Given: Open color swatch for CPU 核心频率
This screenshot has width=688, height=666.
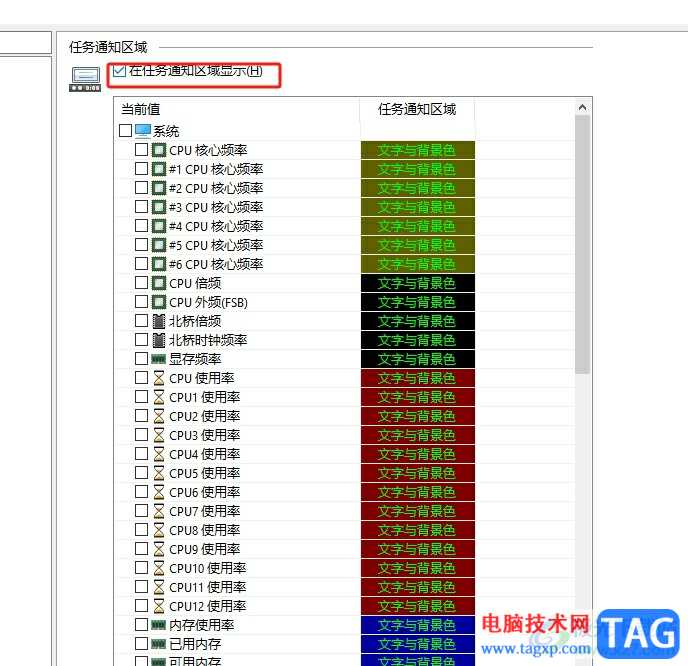Looking at the screenshot, I should (418, 150).
